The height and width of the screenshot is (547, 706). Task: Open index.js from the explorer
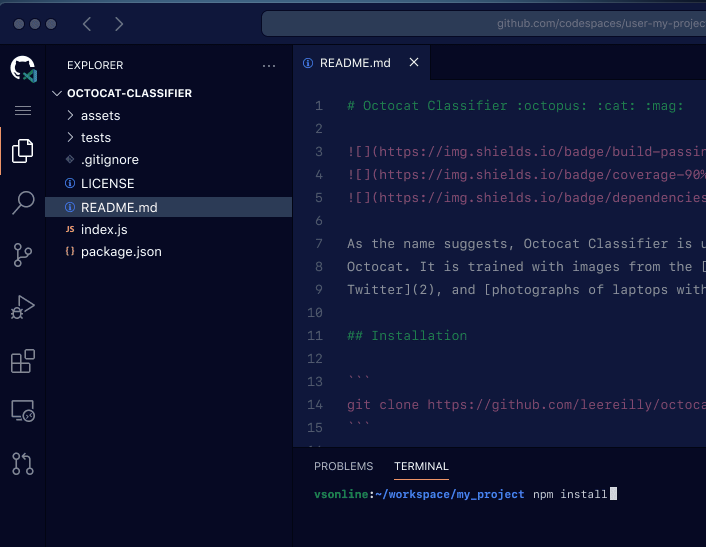pyautogui.click(x=168, y=230)
